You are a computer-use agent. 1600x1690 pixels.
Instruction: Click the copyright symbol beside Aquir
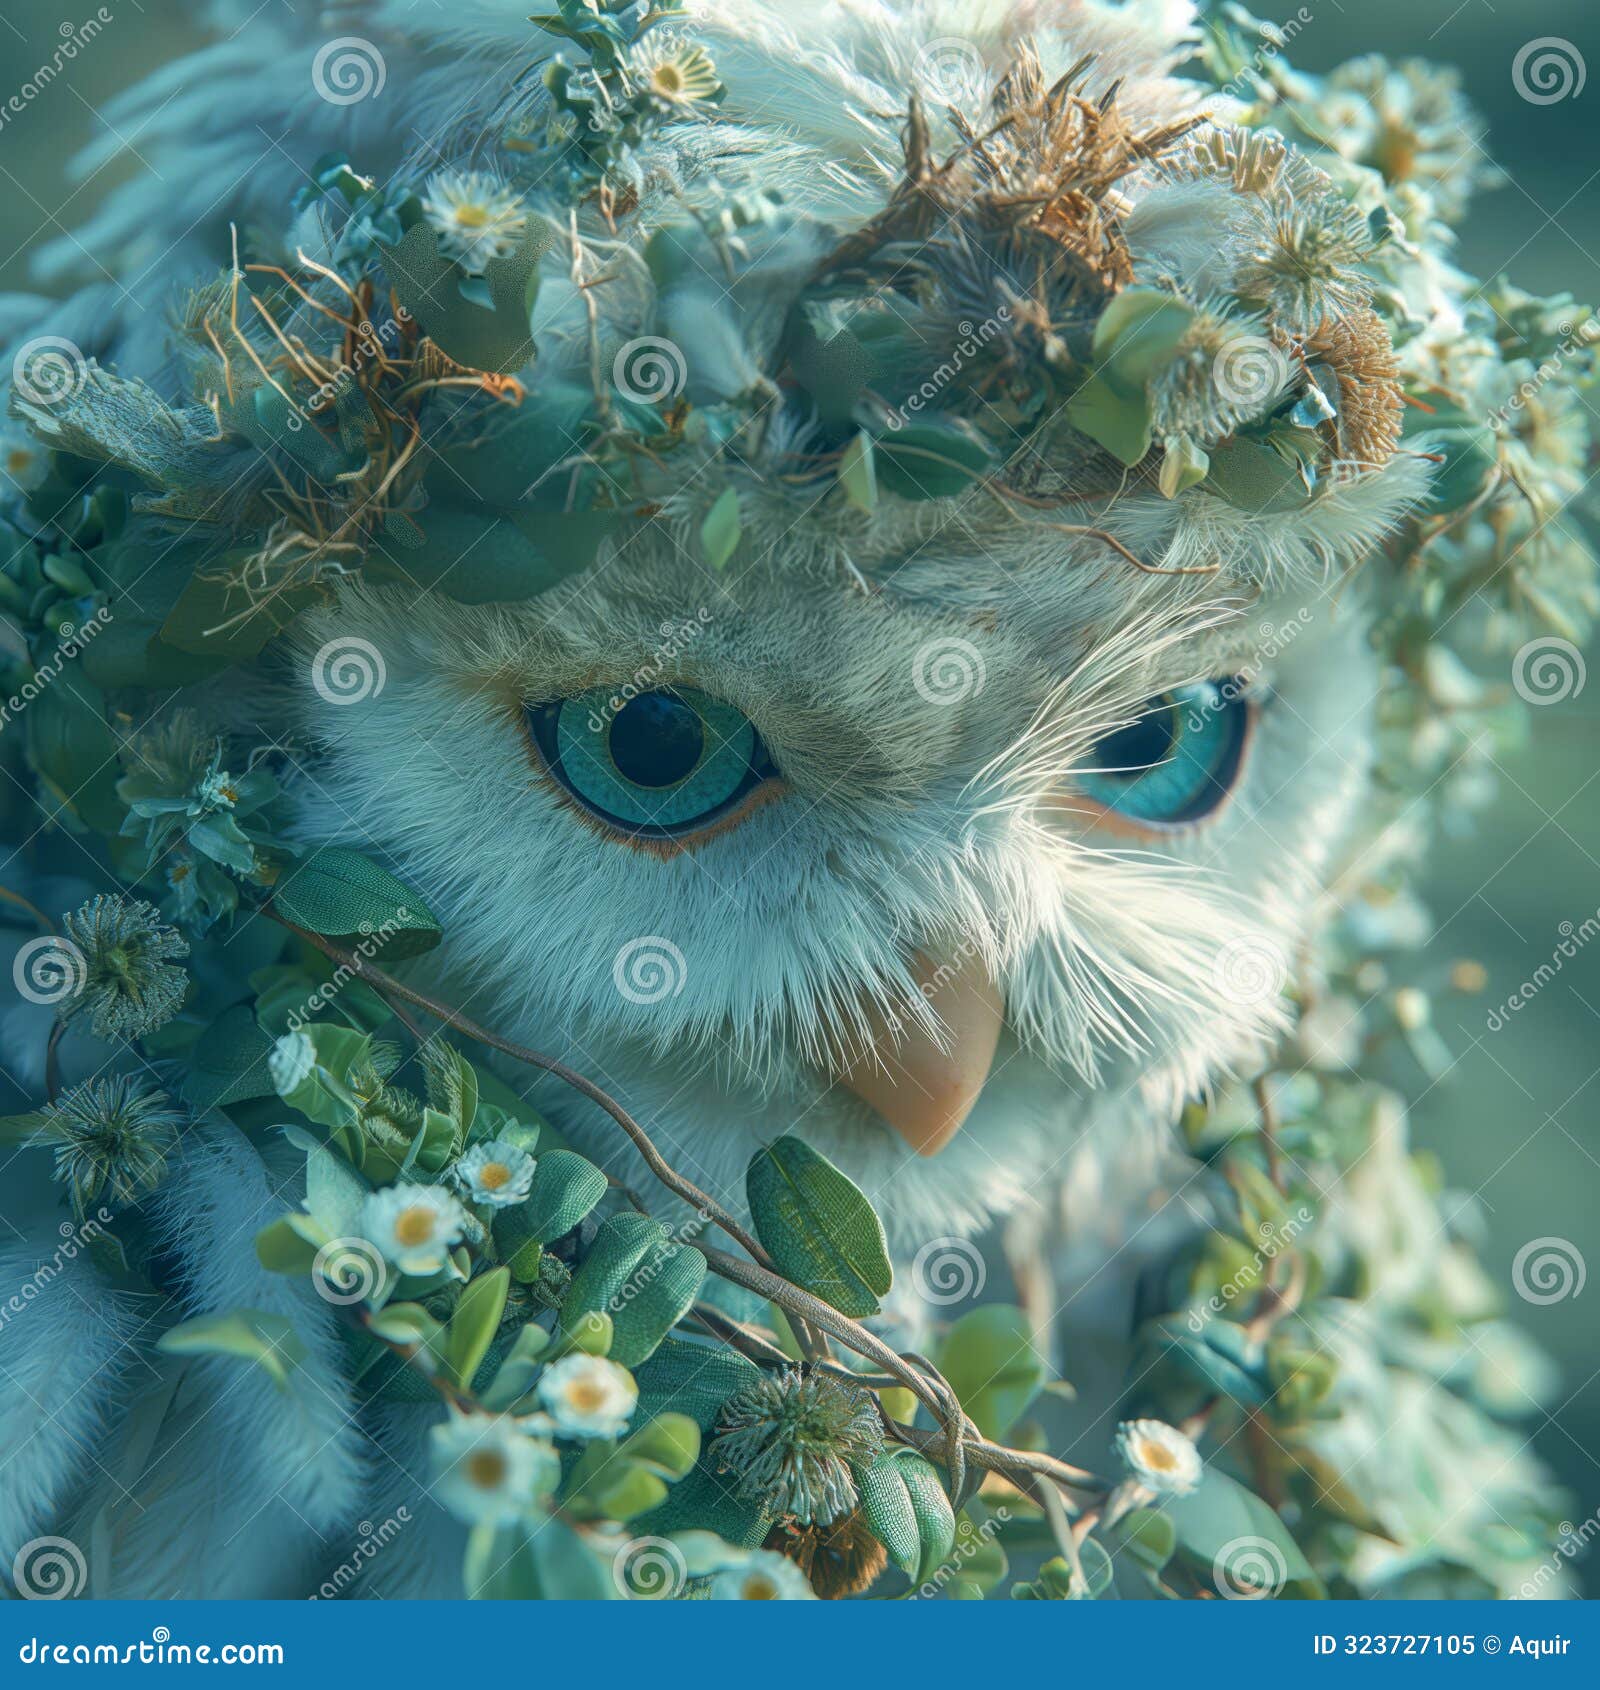click(1491, 1645)
